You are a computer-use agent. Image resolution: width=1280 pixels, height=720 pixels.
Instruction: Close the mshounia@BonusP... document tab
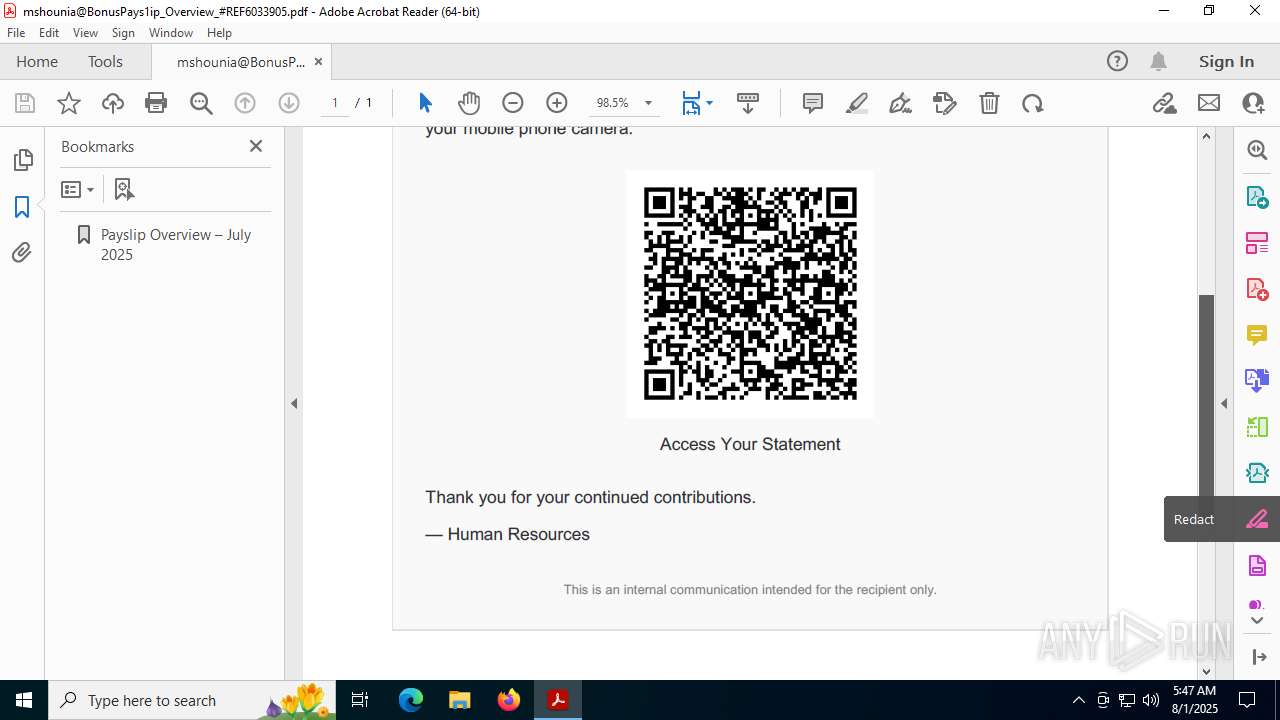pos(318,61)
